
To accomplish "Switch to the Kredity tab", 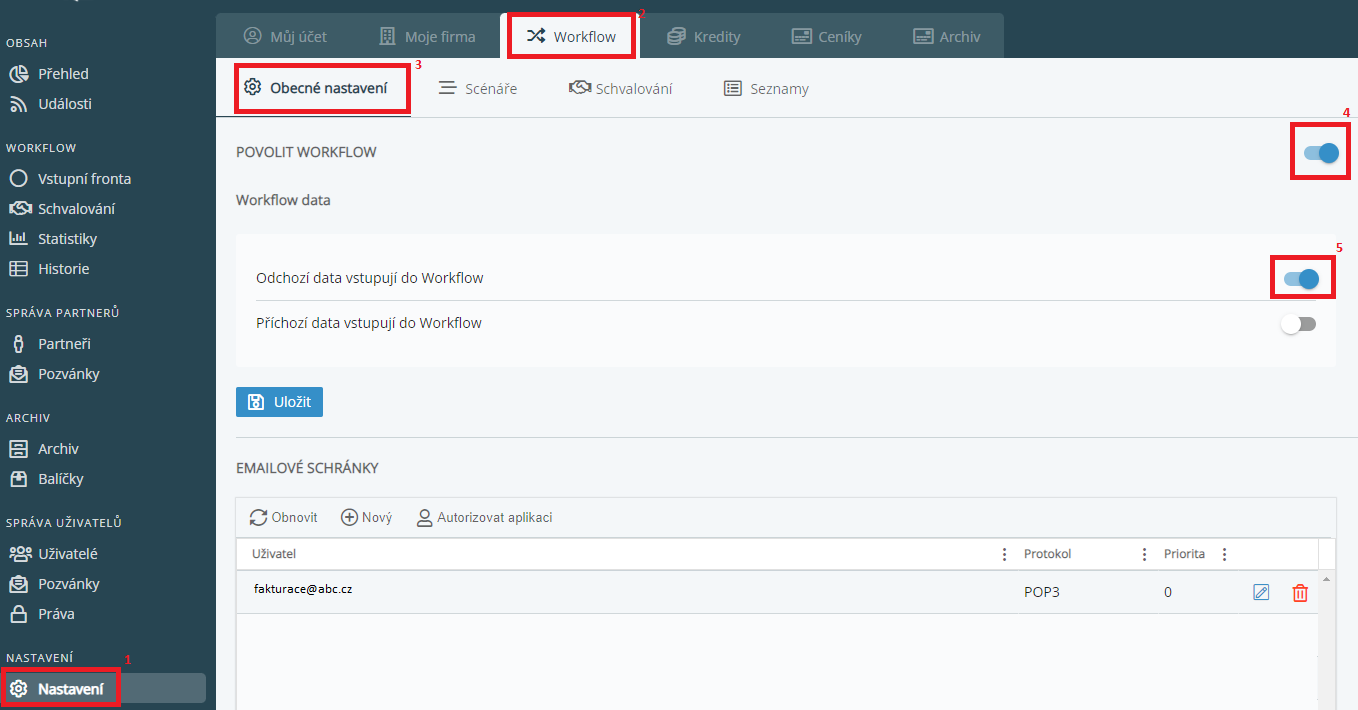I will pos(705,37).
